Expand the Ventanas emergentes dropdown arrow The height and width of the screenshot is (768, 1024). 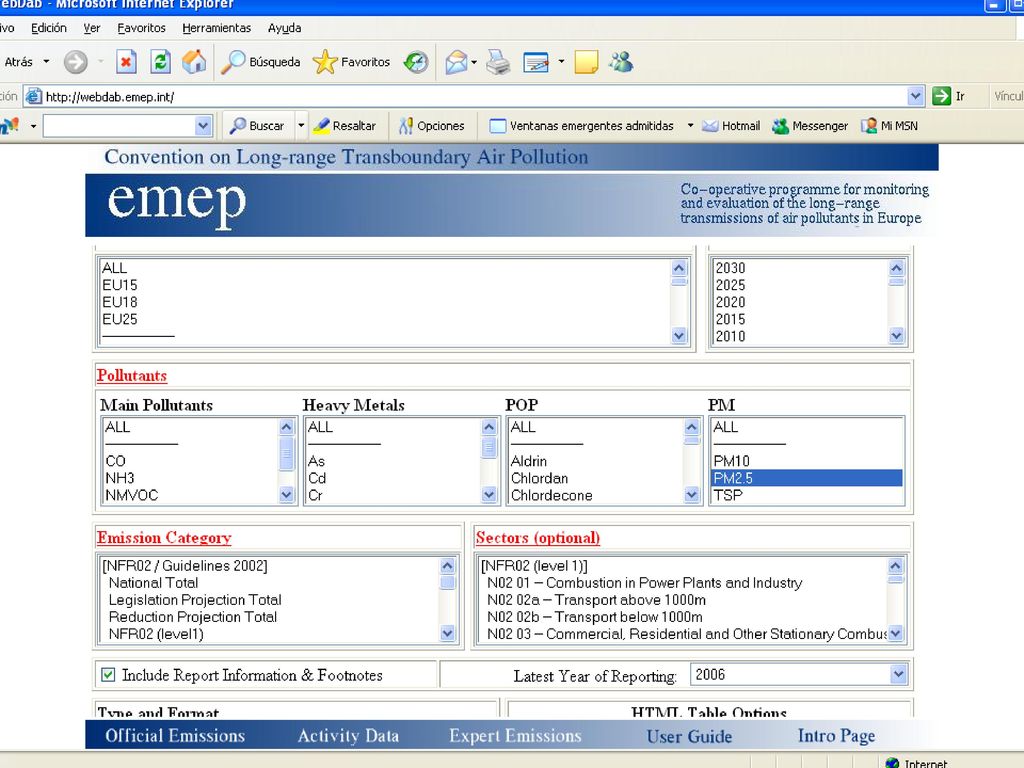[690, 125]
